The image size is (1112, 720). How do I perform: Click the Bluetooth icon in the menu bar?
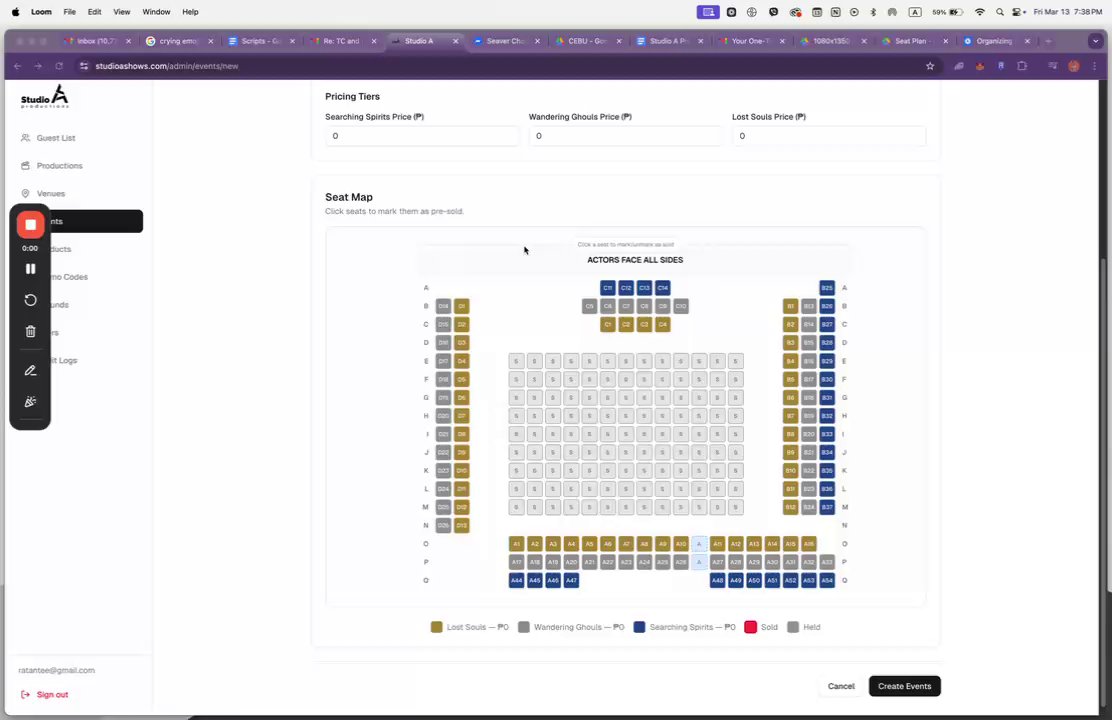[x=873, y=12]
